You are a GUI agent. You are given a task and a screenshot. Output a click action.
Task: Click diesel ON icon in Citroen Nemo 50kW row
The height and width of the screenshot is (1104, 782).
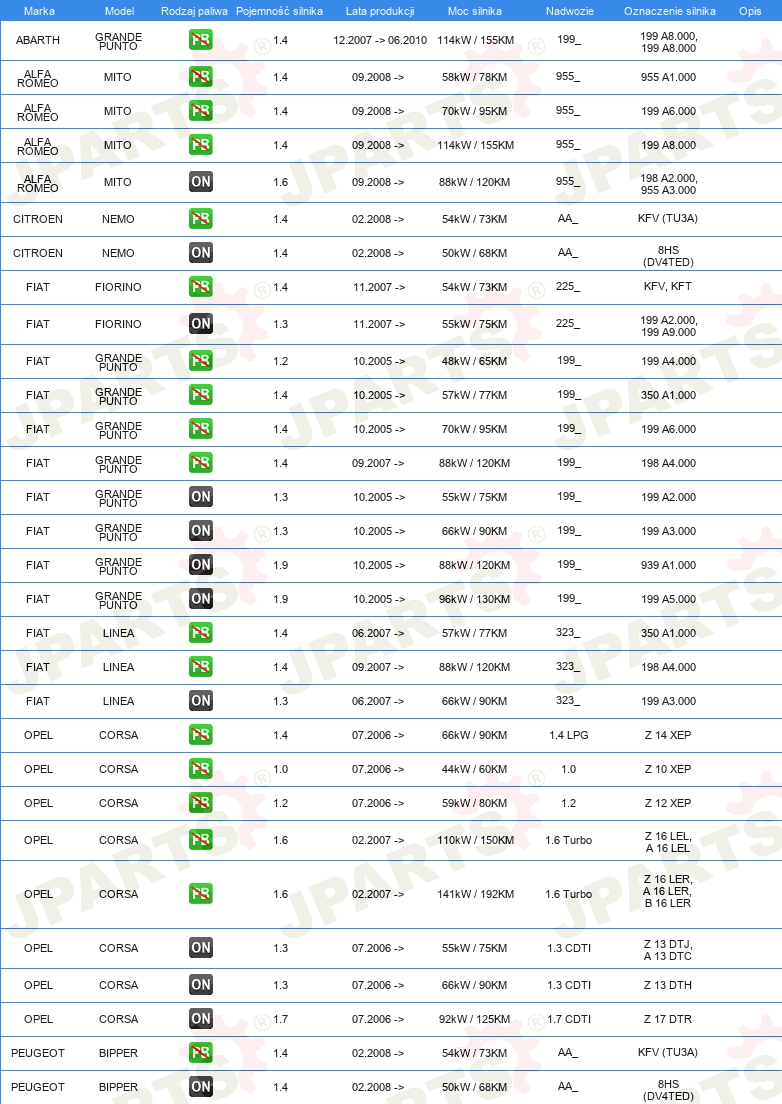(x=201, y=253)
